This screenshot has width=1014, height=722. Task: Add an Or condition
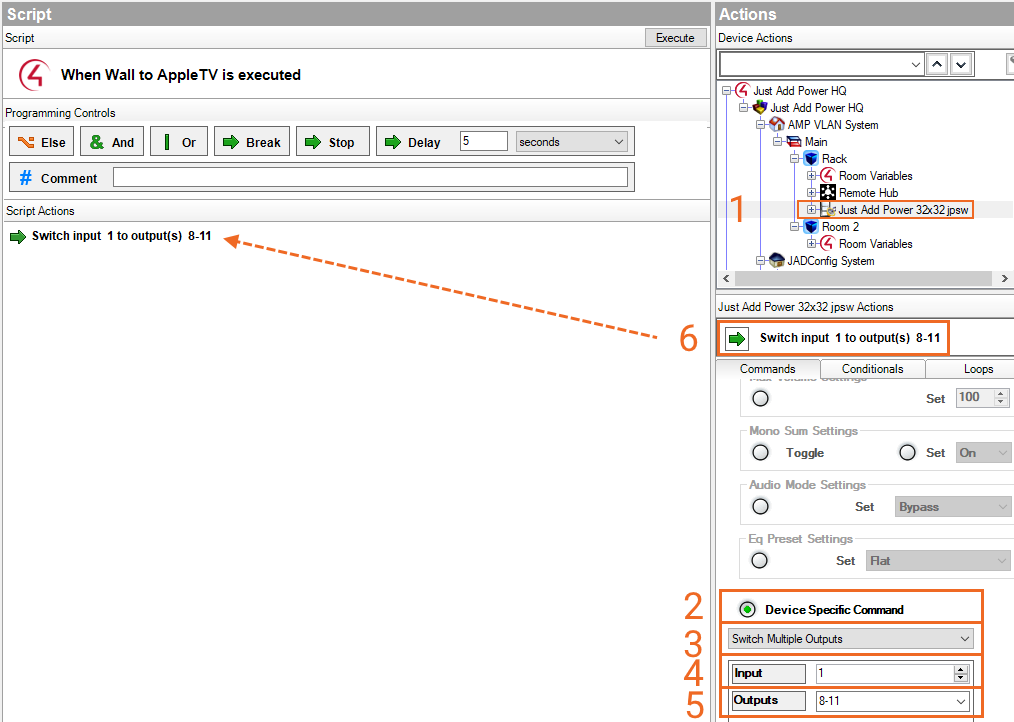pos(179,142)
